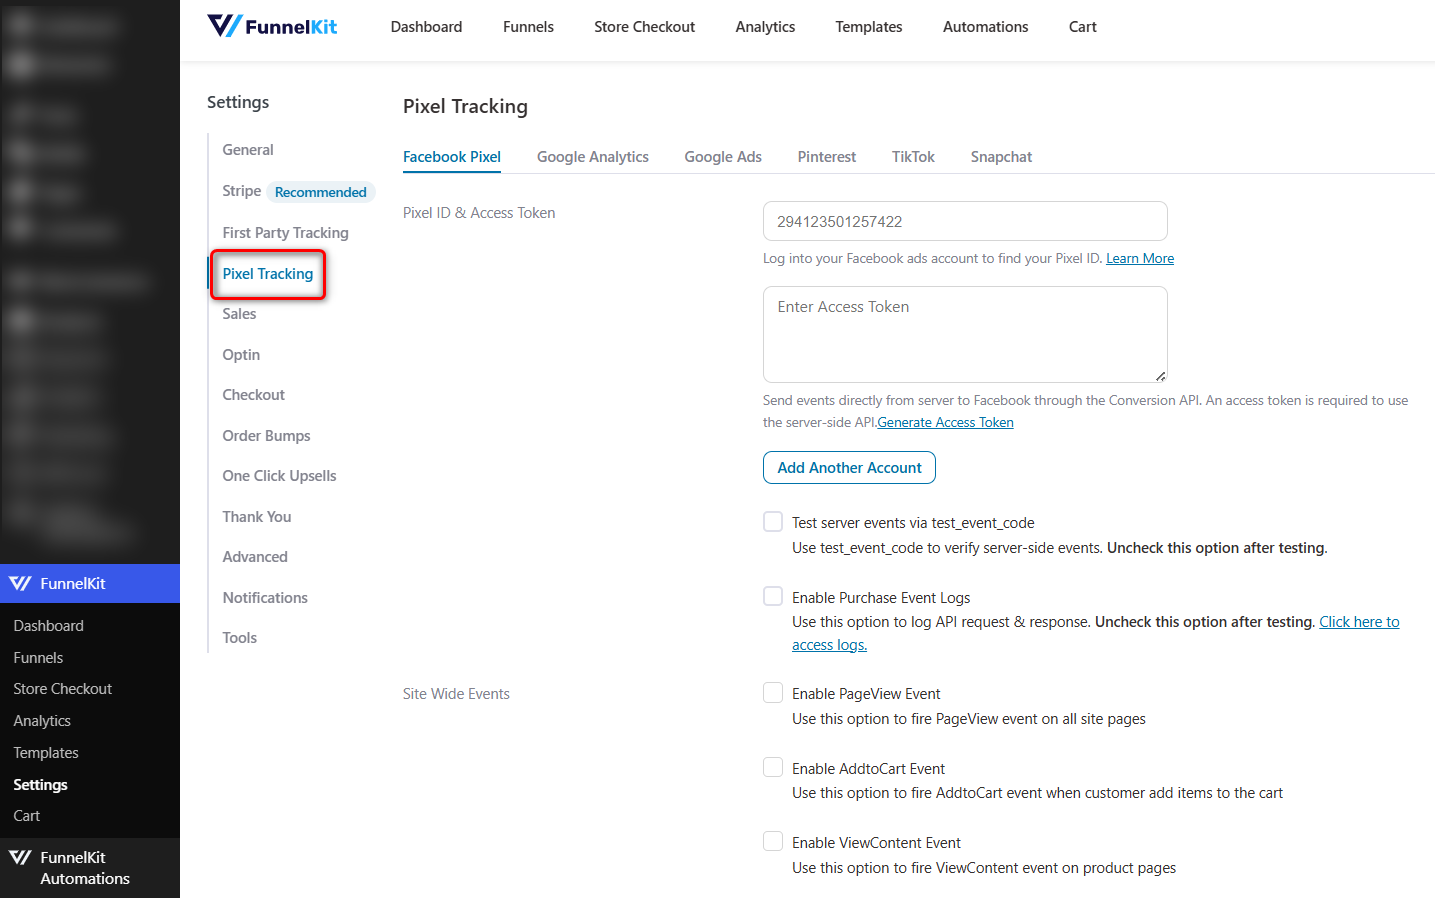Enable AddtoCart Event checkbox
Image resolution: width=1435 pixels, height=898 pixels.
pos(773,767)
